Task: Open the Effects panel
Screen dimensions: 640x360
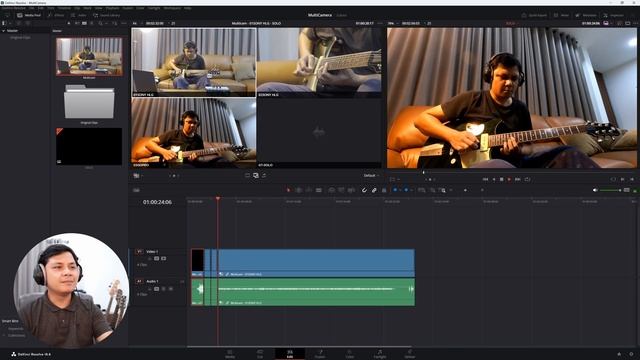Action: pyautogui.click(x=56, y=15)
